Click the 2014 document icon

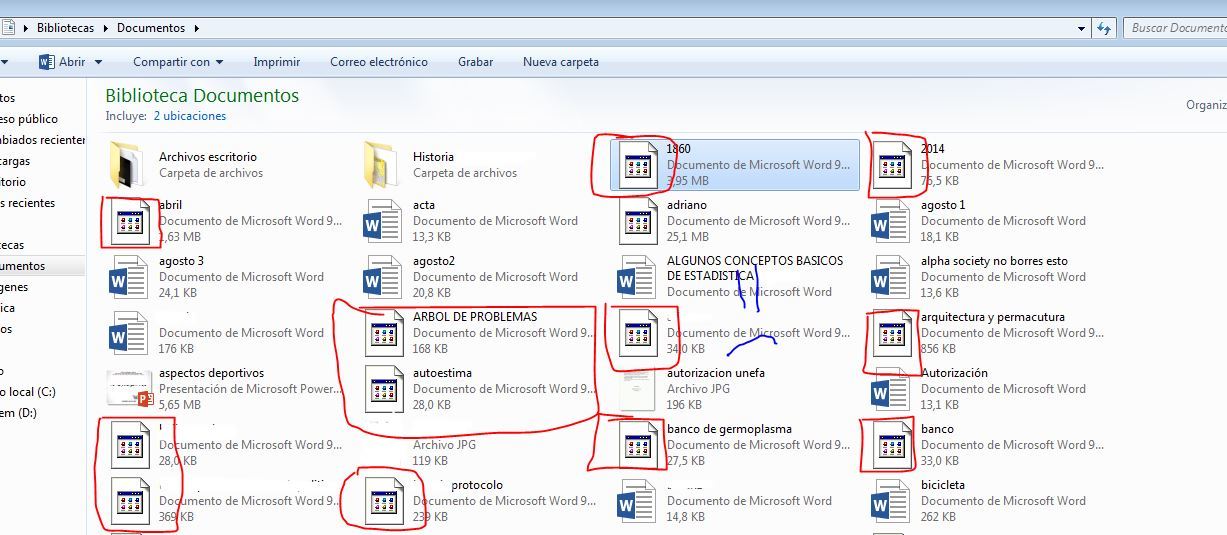(x=891, y=165)
